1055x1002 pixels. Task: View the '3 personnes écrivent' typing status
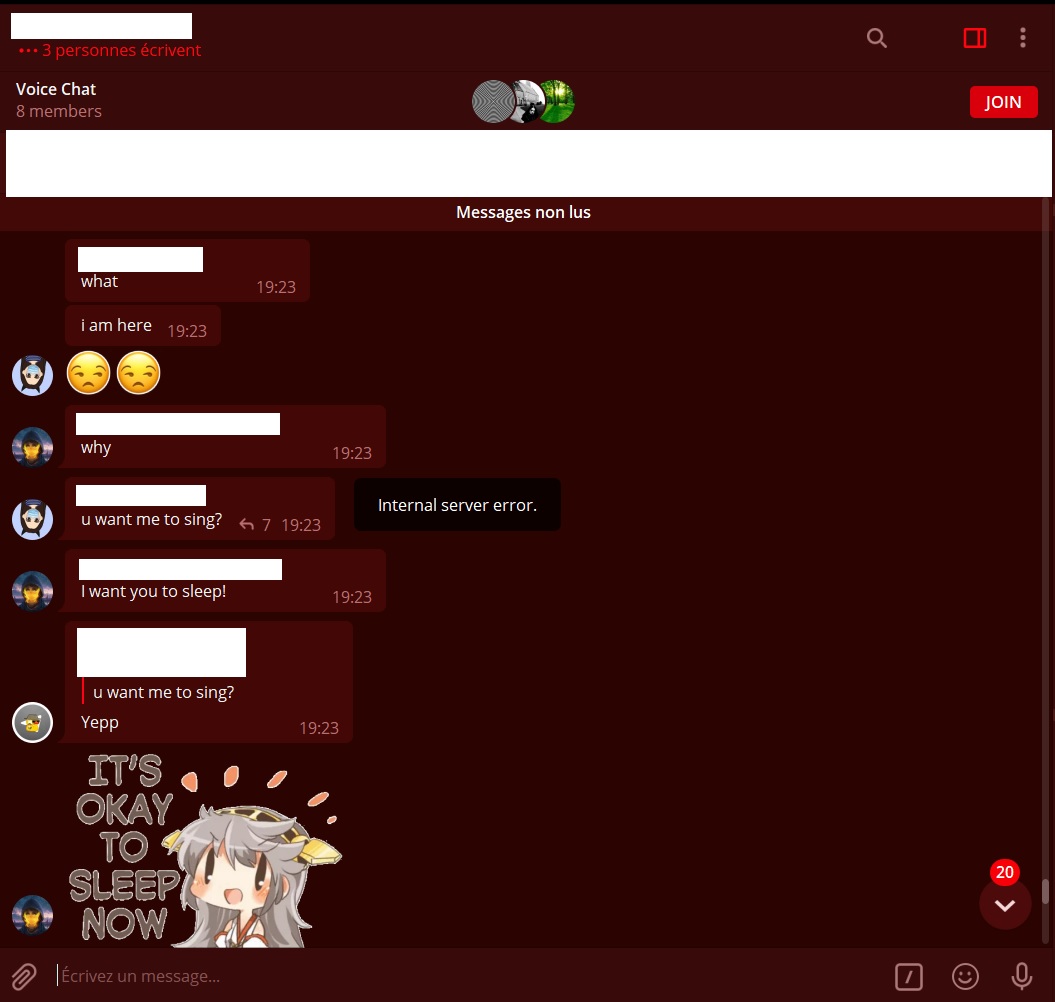pos(110,50)
